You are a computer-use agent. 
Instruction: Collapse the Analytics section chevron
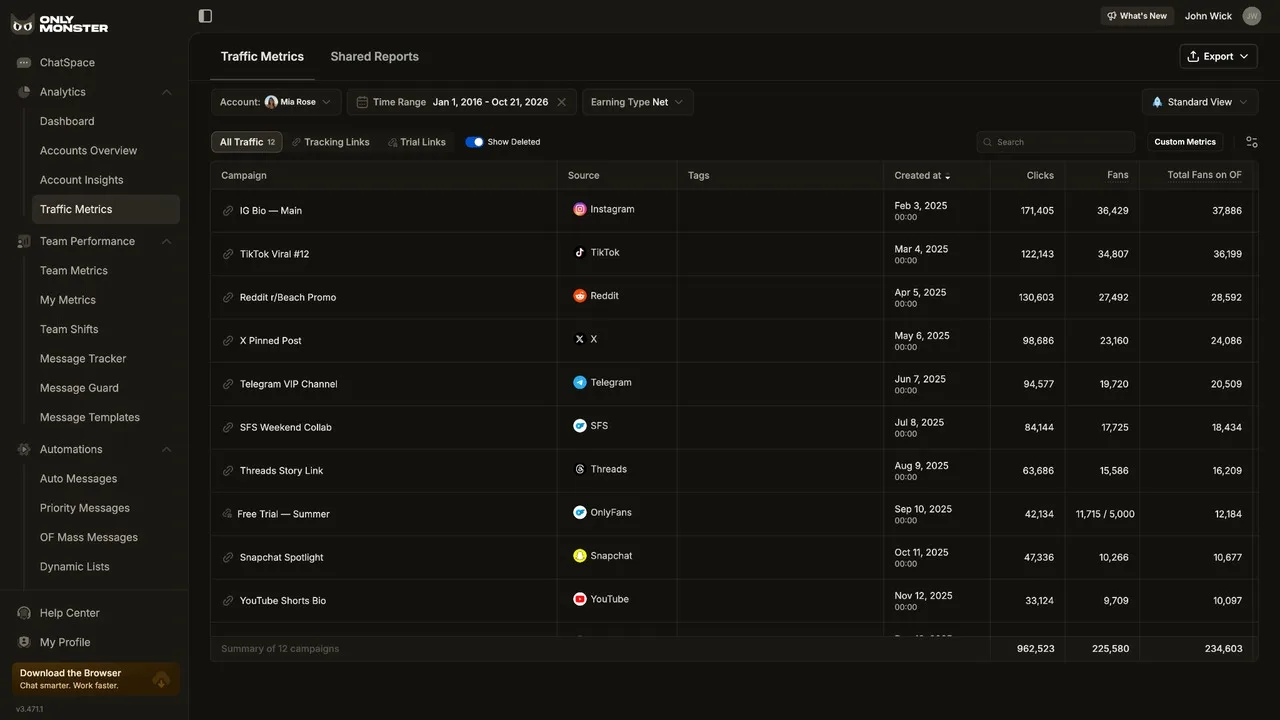coord(167,92)
